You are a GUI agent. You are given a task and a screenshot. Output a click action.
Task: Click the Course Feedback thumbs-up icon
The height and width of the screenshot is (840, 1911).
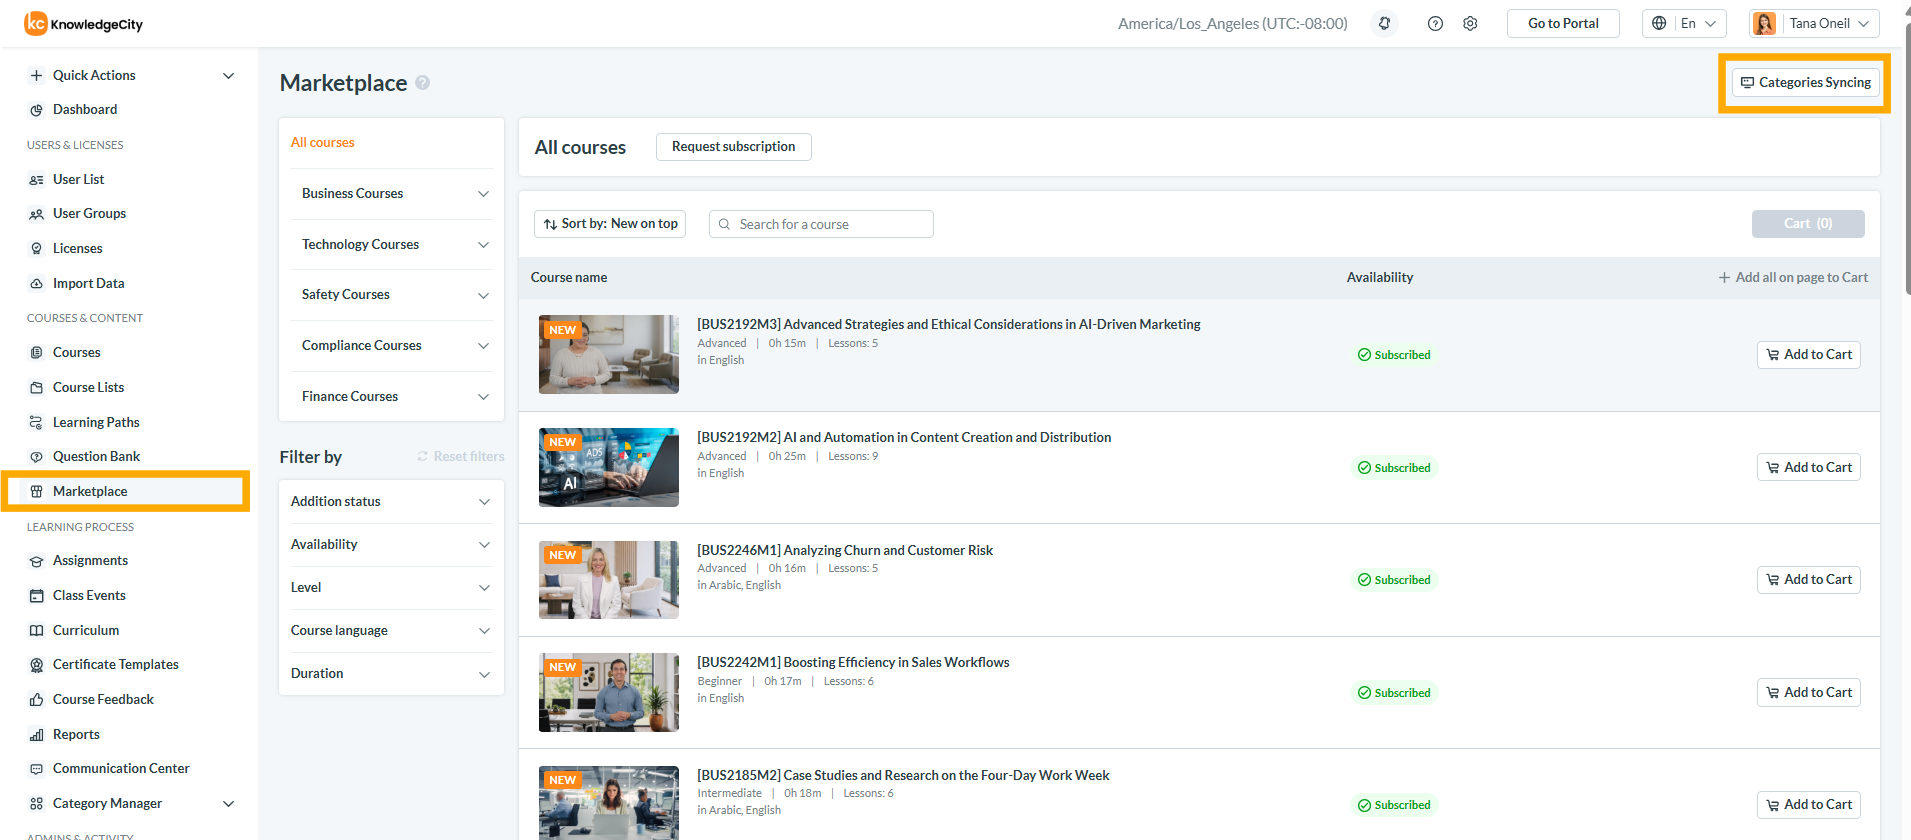point(36,700)
